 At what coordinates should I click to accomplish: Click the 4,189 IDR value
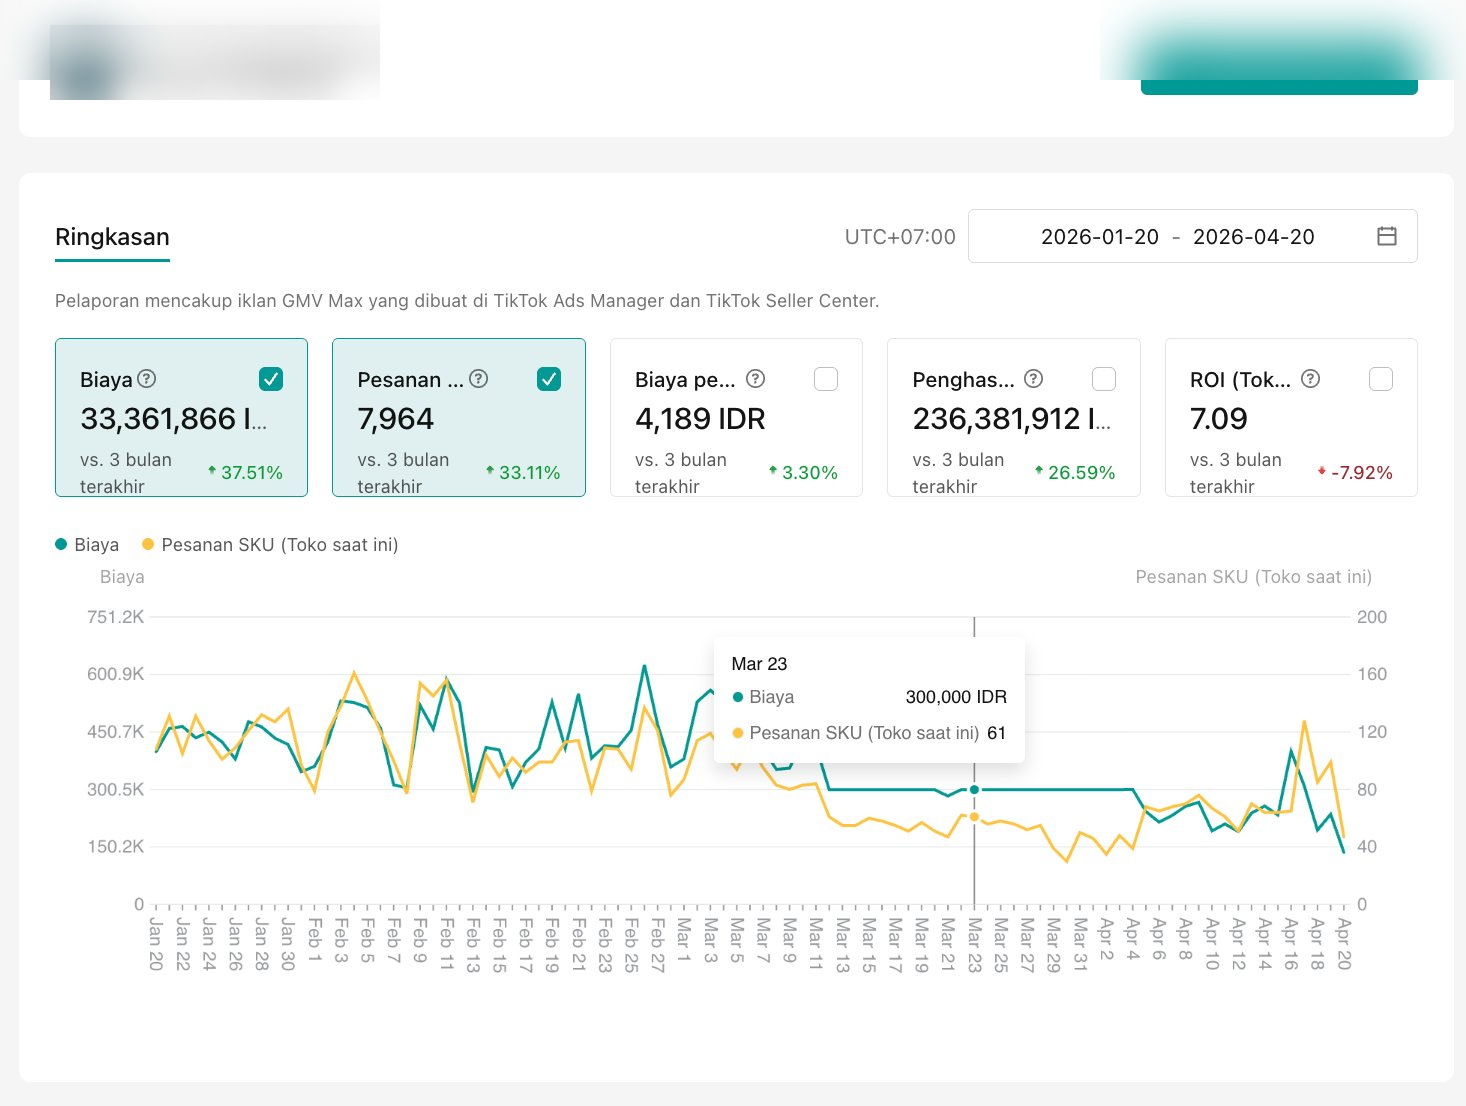pyautogui.click(x=700, y=419)
